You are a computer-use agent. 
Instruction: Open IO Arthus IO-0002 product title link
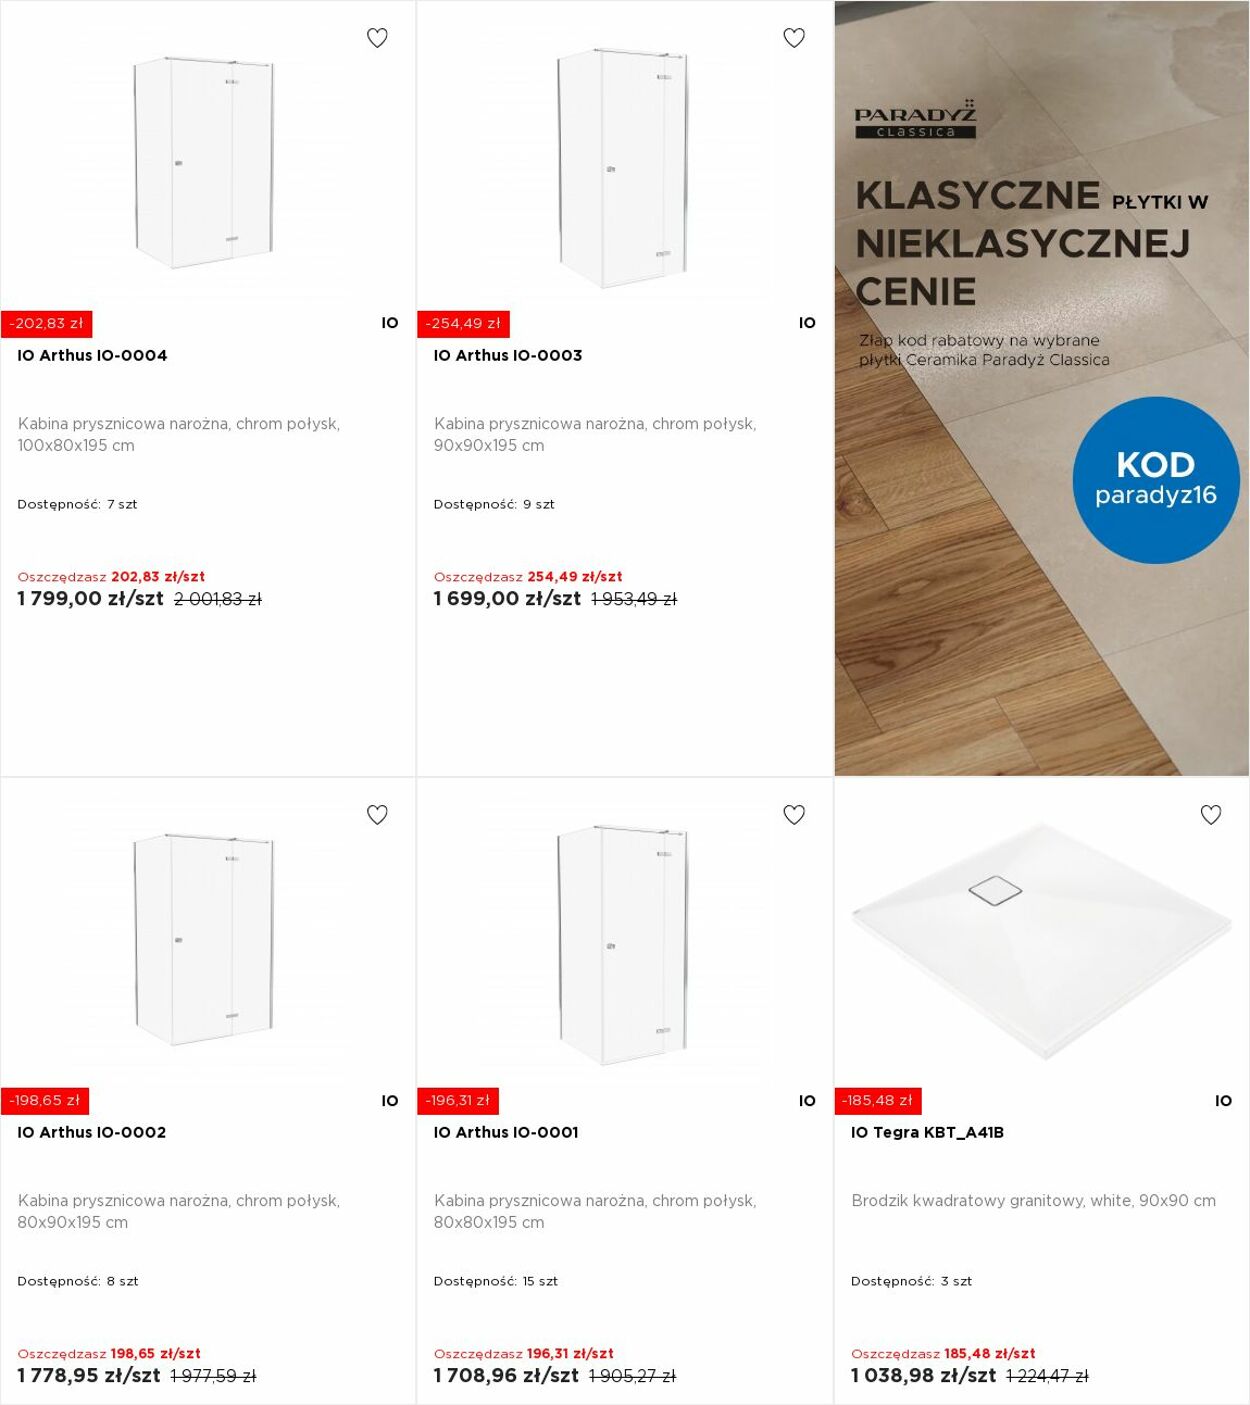[x=92, y=1132]
